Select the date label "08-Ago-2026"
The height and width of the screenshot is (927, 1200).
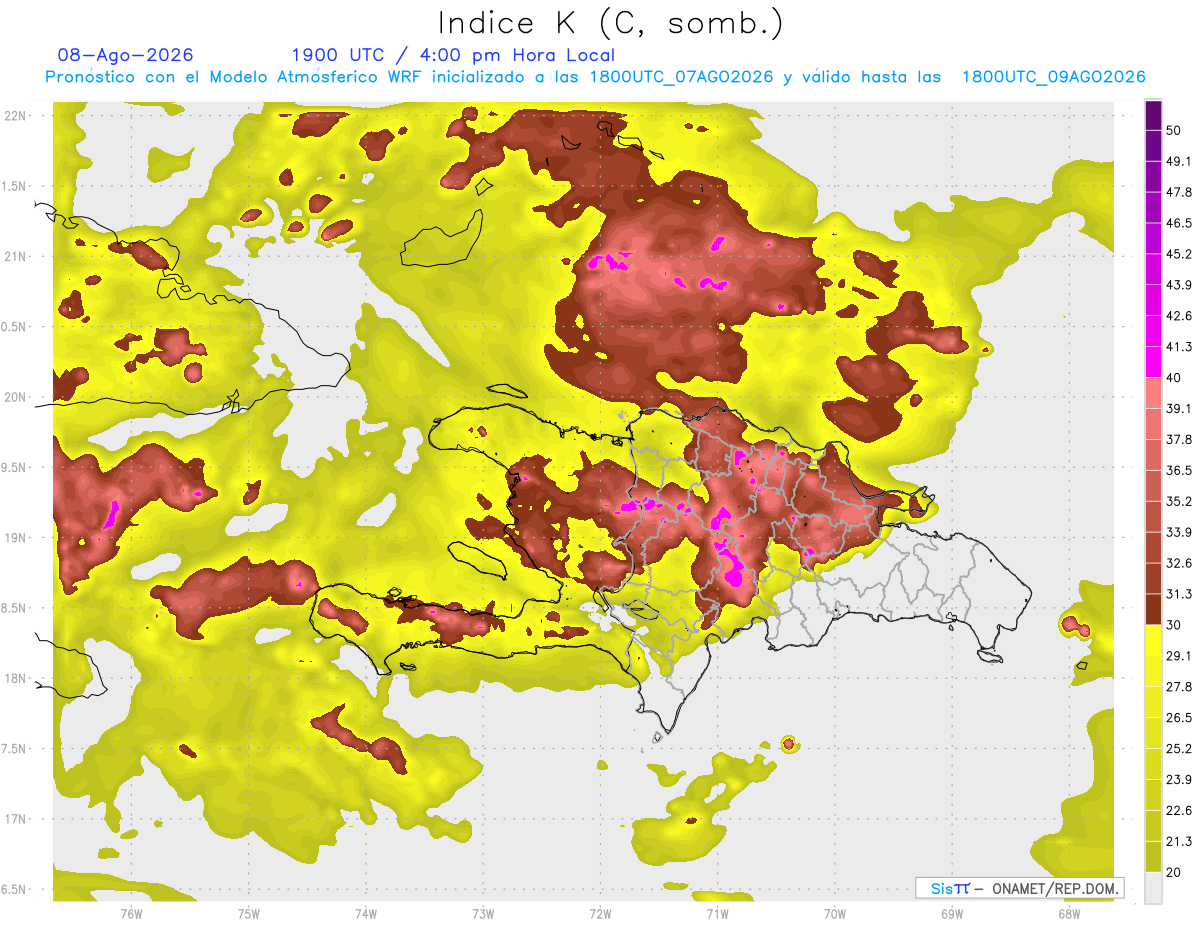126,55
